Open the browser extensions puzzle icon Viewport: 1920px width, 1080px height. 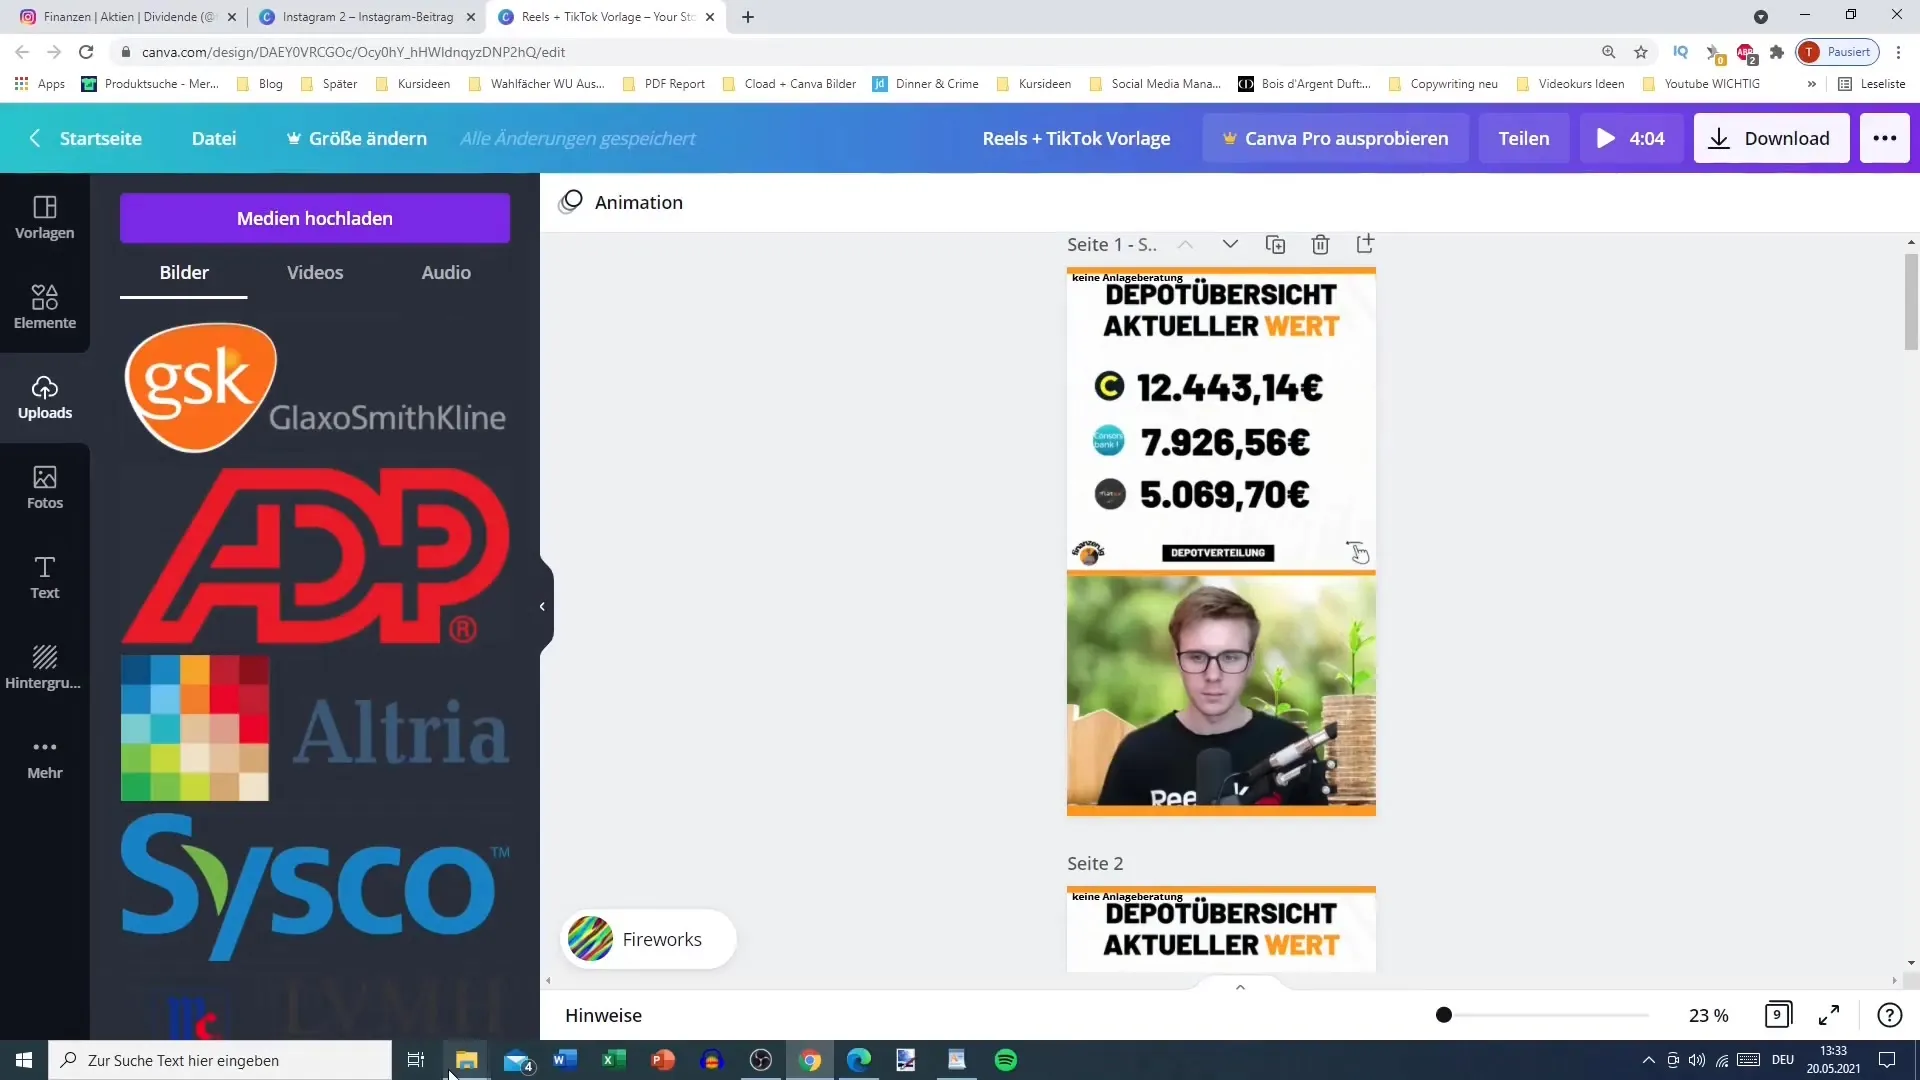1777,52
